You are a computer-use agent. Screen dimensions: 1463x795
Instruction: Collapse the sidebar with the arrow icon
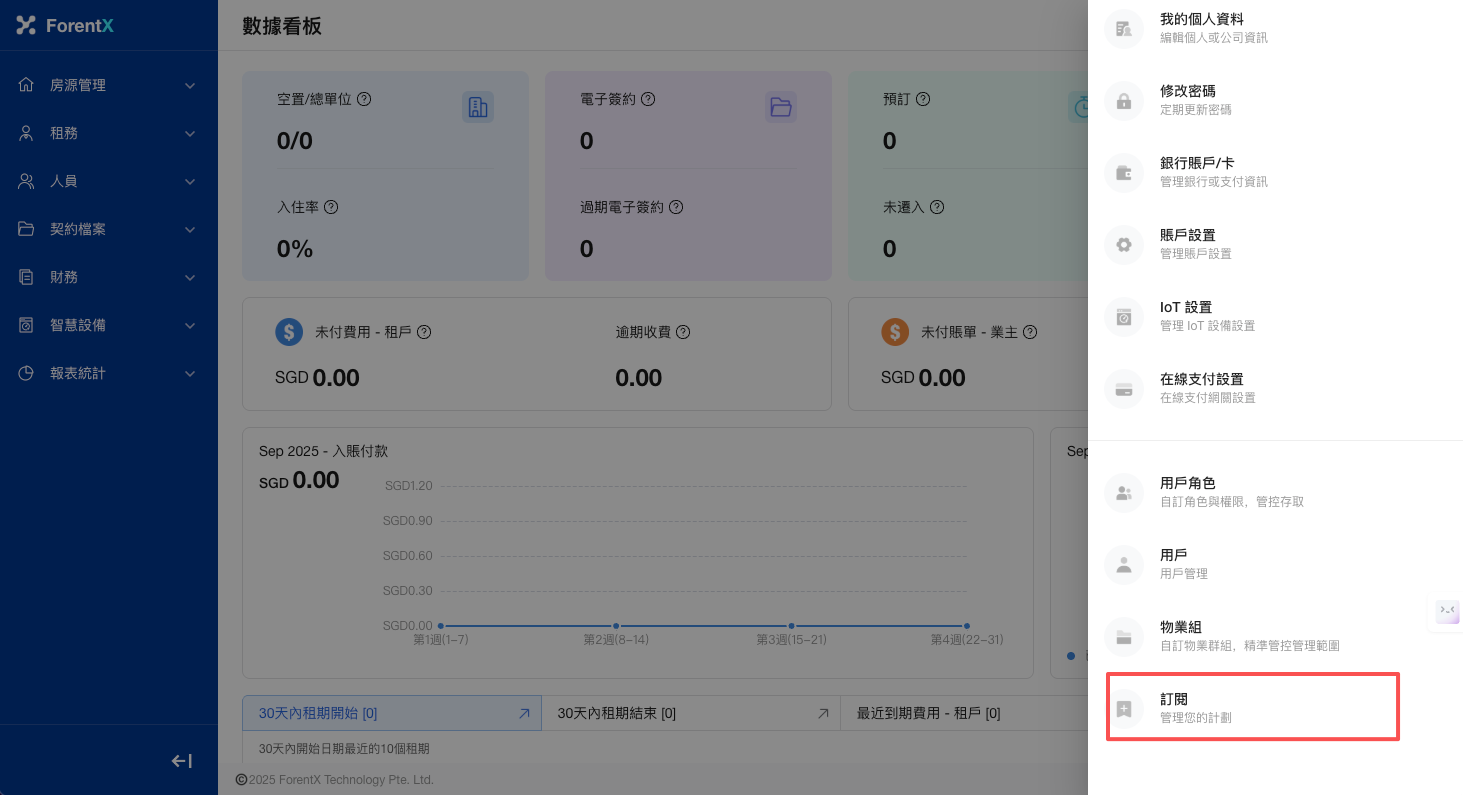(x=182, y=761)
